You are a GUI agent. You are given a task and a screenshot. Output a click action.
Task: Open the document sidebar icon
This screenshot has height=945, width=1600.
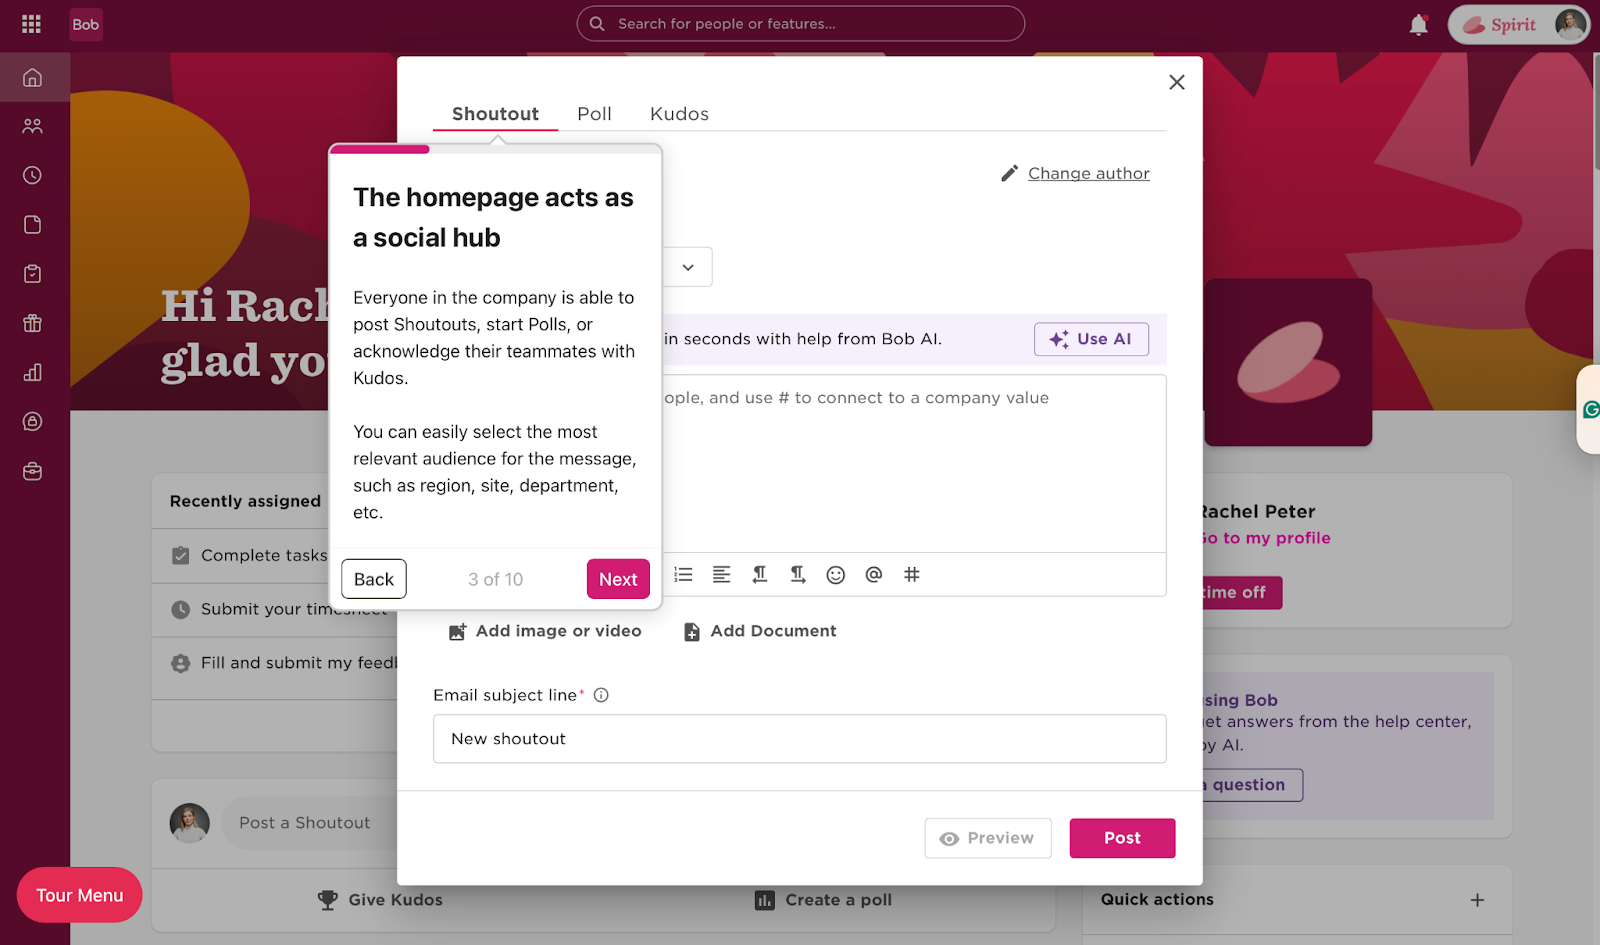pos(33,224)
